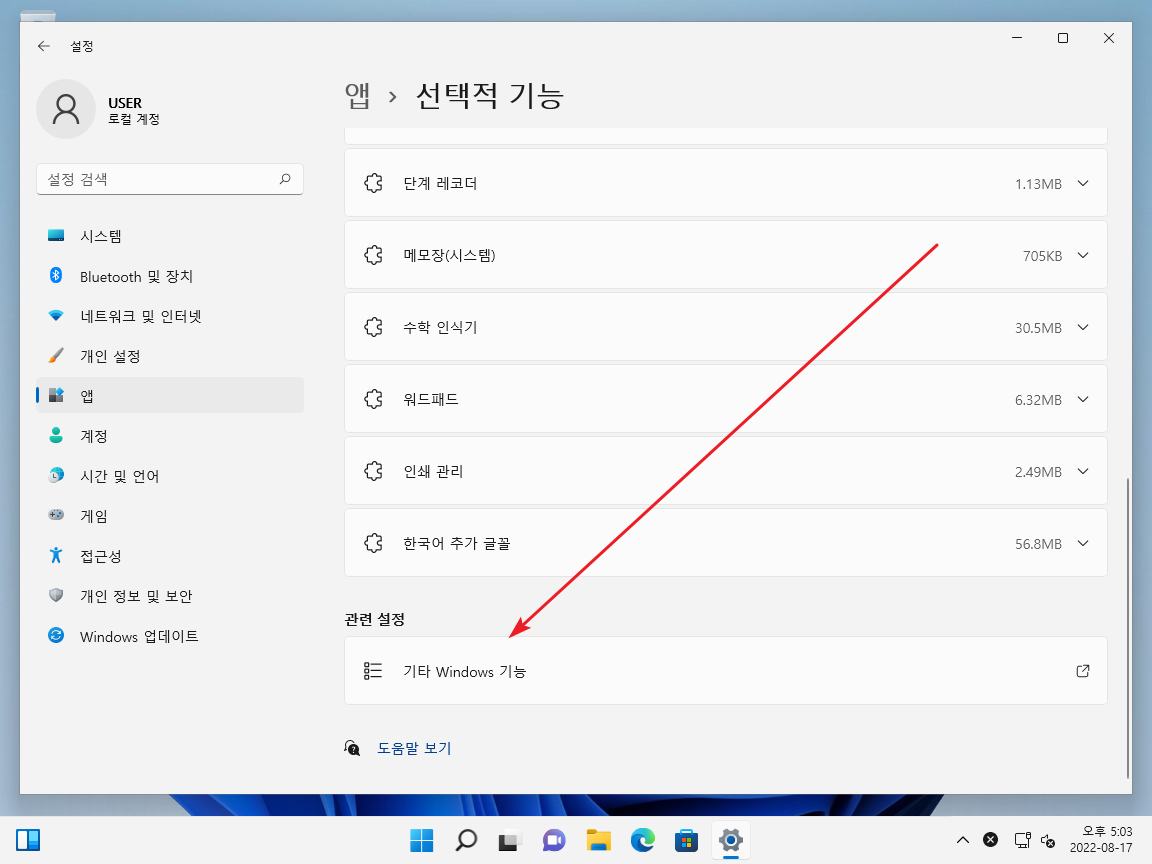
Task: Expand the 한국어 추가 글꼴 chevron
Action: click(1083, 543)
